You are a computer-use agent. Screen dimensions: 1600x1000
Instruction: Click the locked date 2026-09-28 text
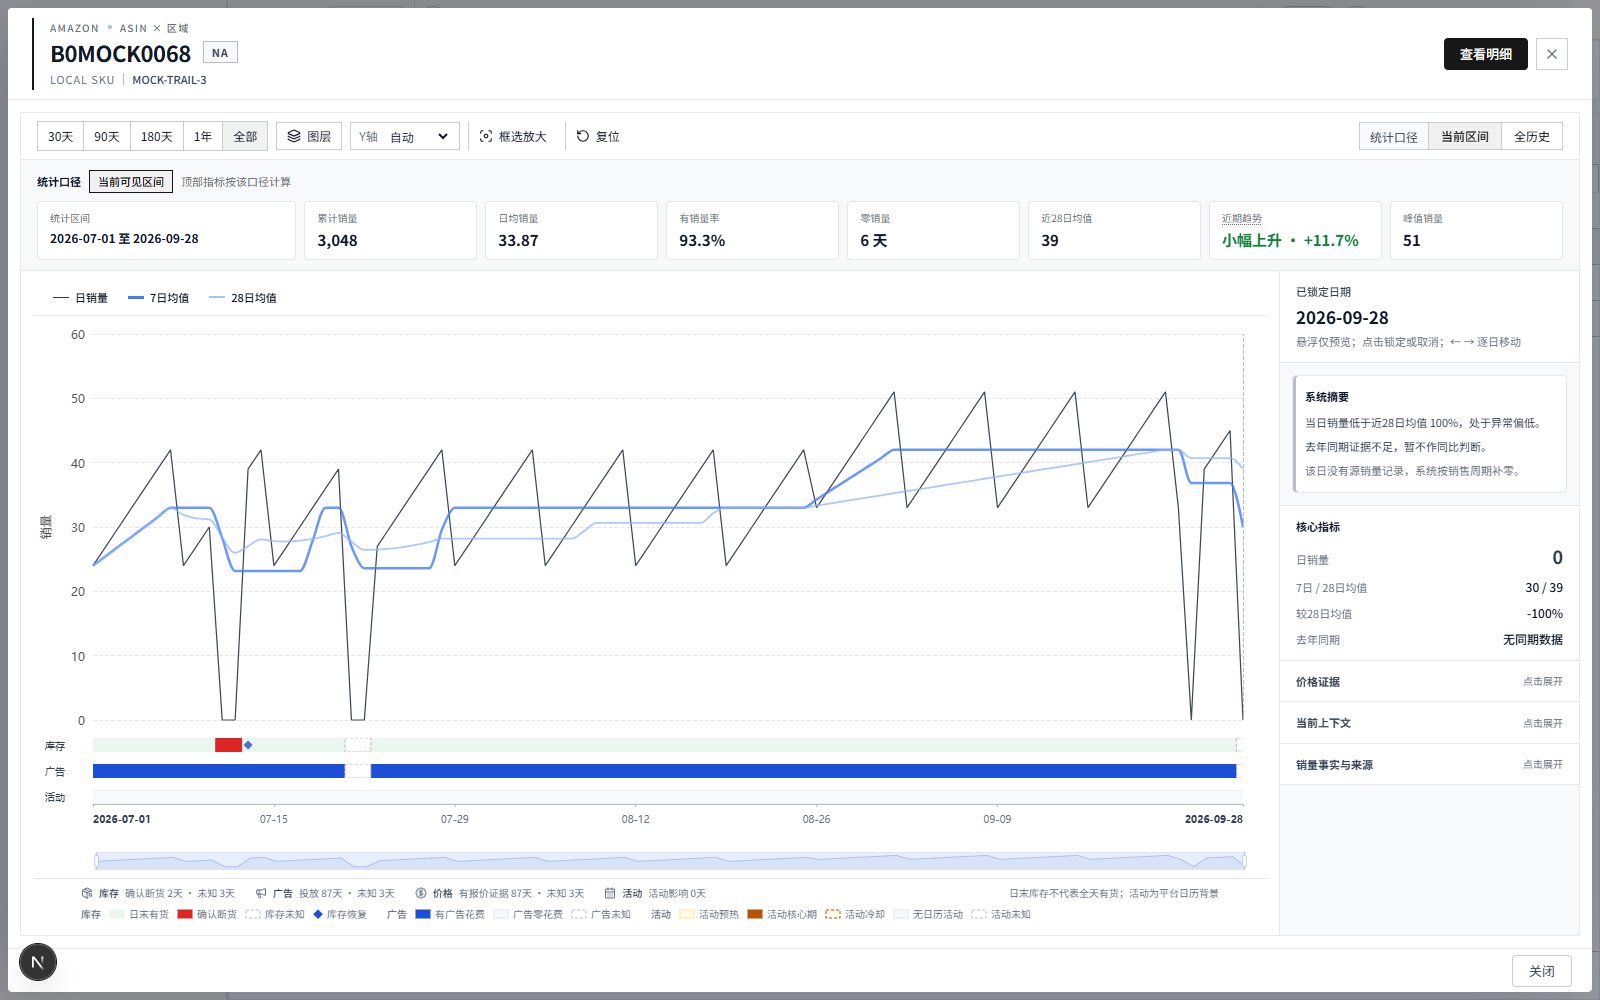(x=1342, y=318)
